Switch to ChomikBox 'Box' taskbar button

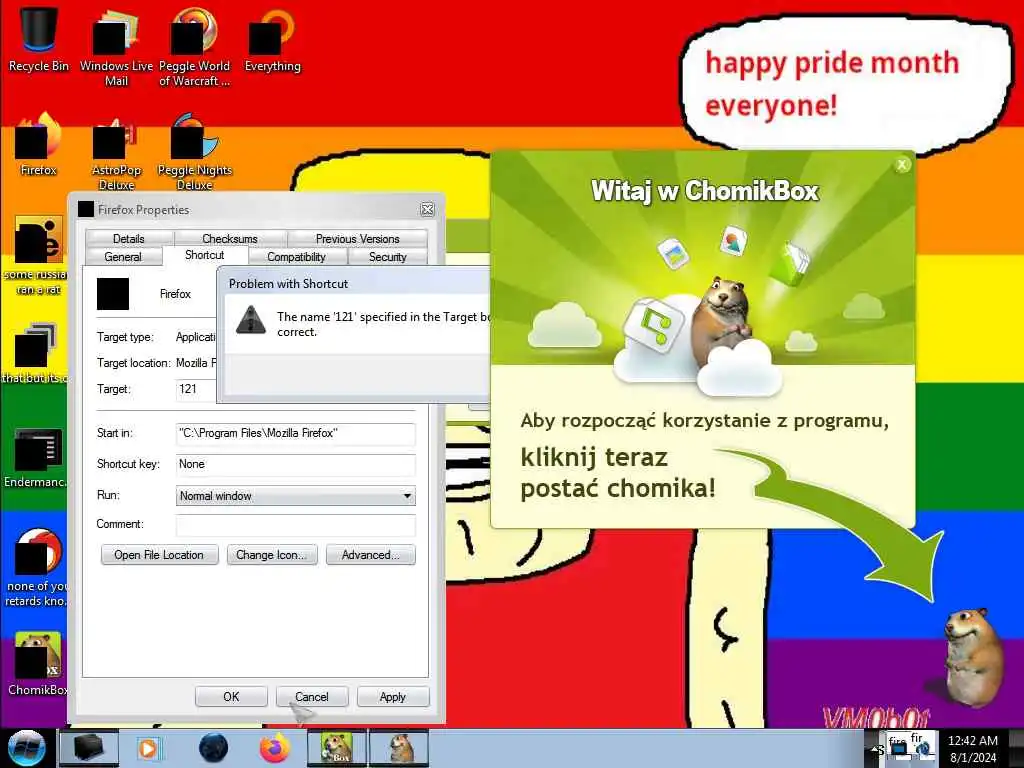[336, 748]
